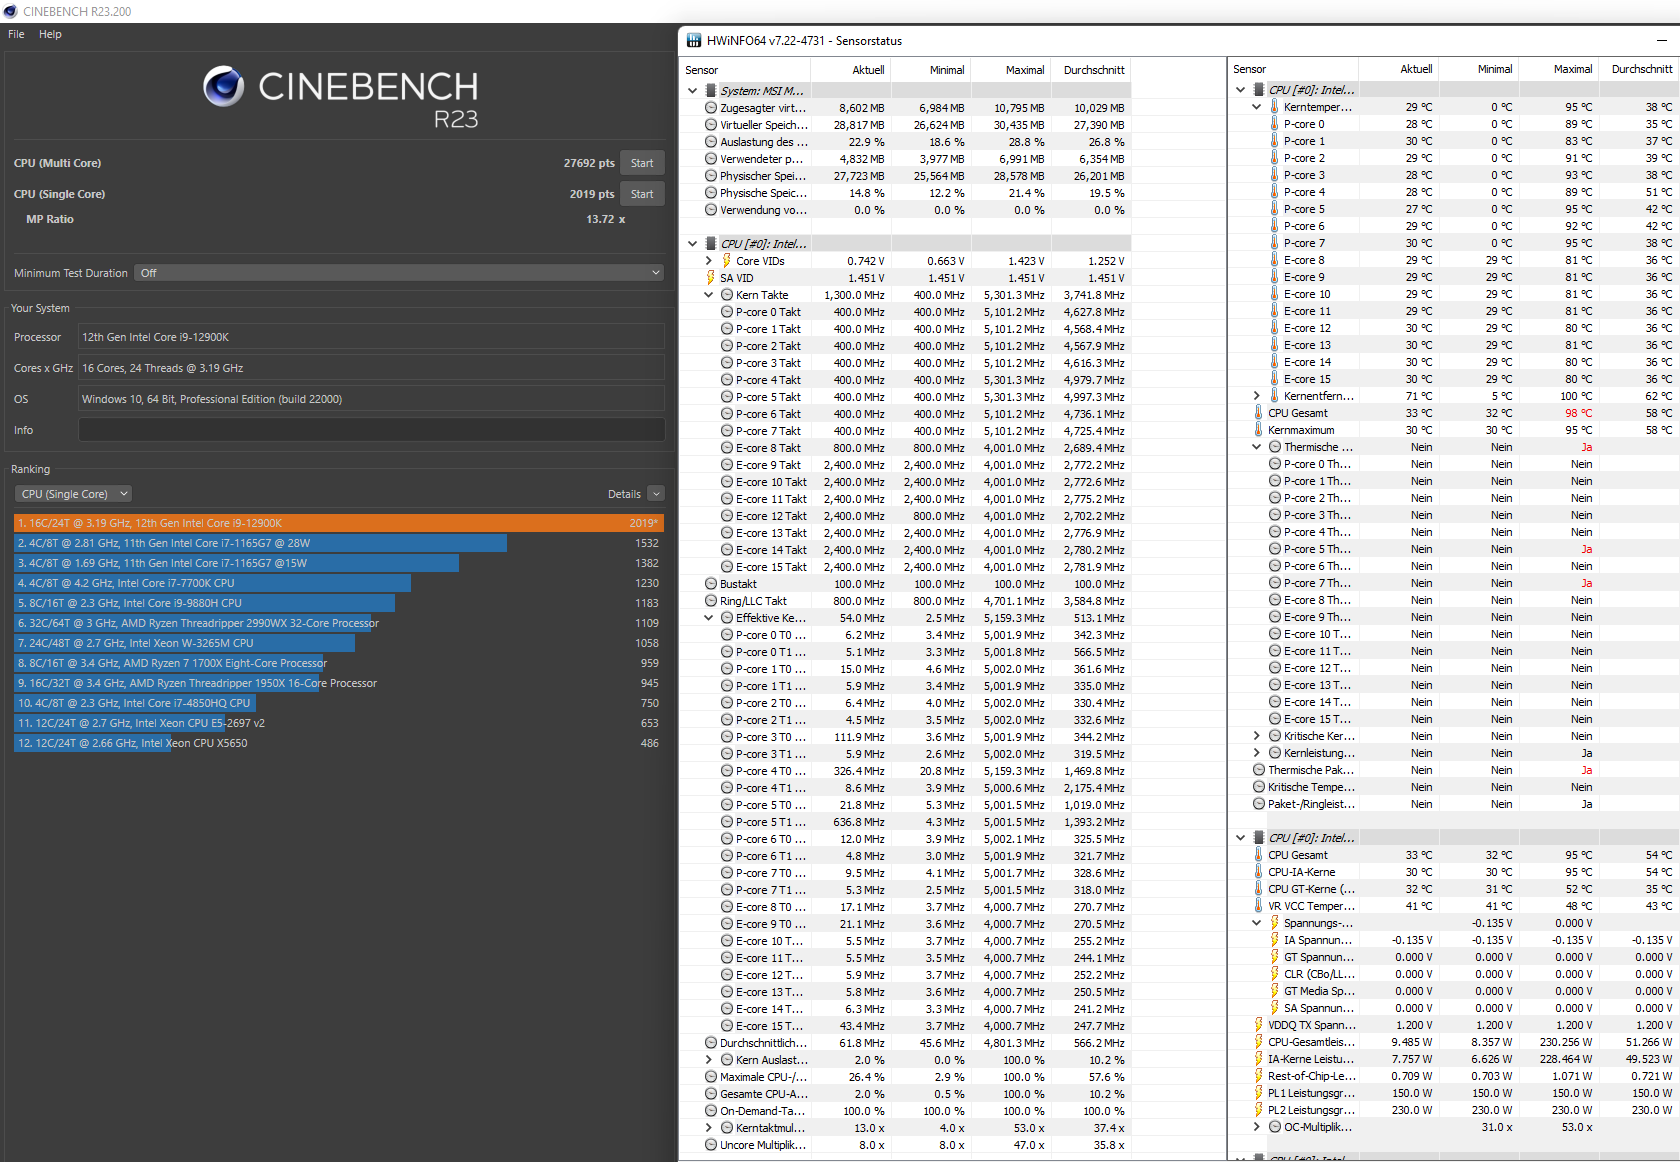
Task: Click the Cinebench R23 sphere logo
Action: [x=223, y=86]
